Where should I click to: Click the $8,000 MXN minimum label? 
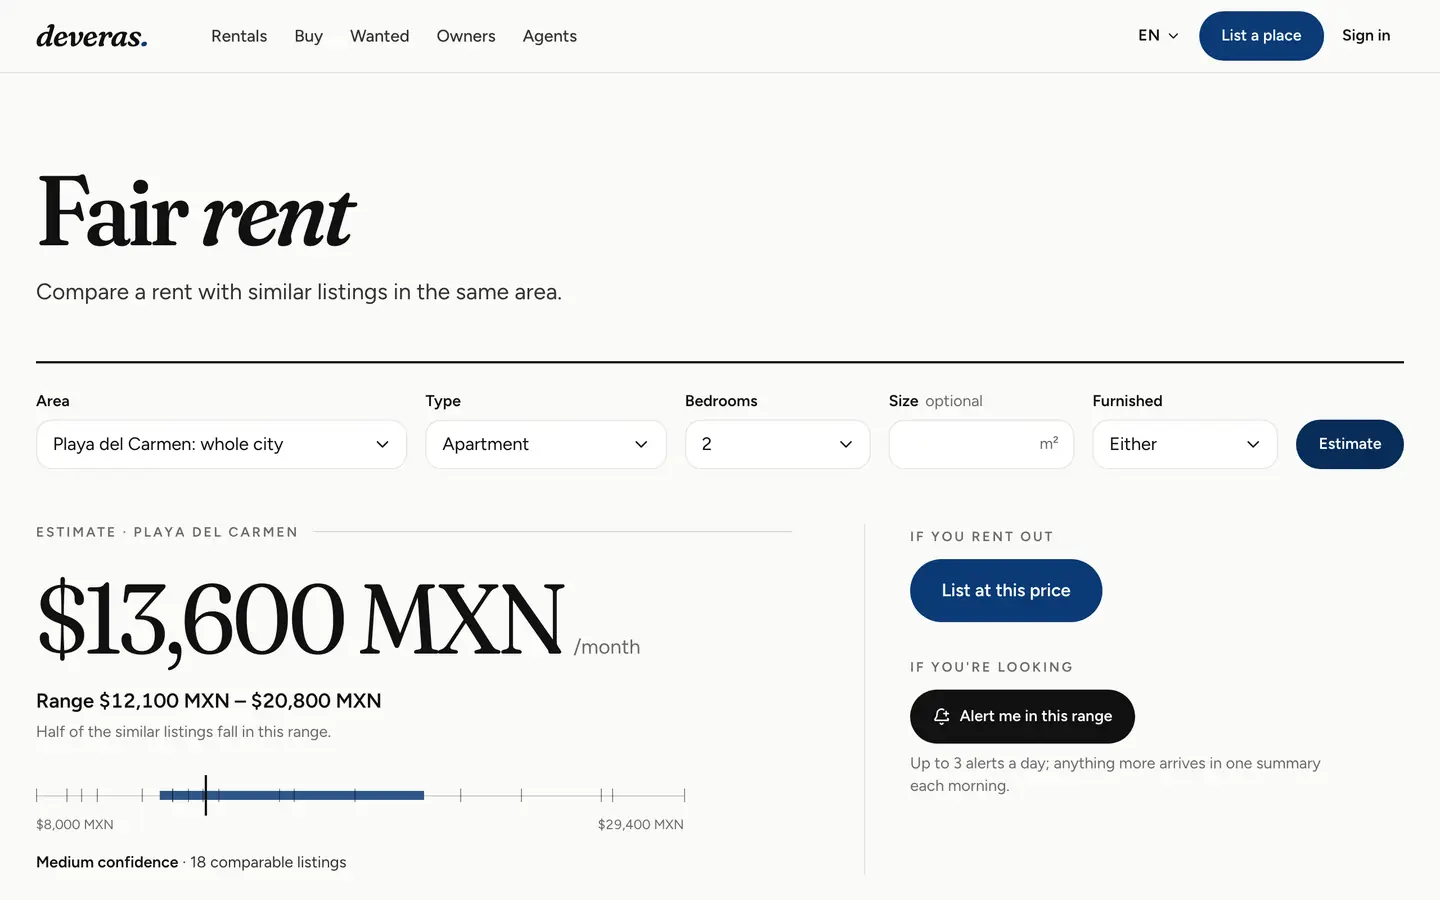pyautogui.click(x=75, y=825)
